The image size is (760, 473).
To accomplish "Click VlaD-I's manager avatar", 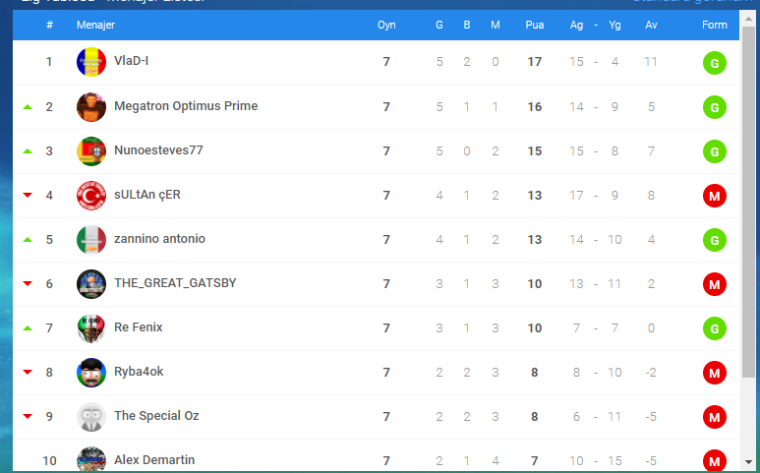I will point(91,62).
